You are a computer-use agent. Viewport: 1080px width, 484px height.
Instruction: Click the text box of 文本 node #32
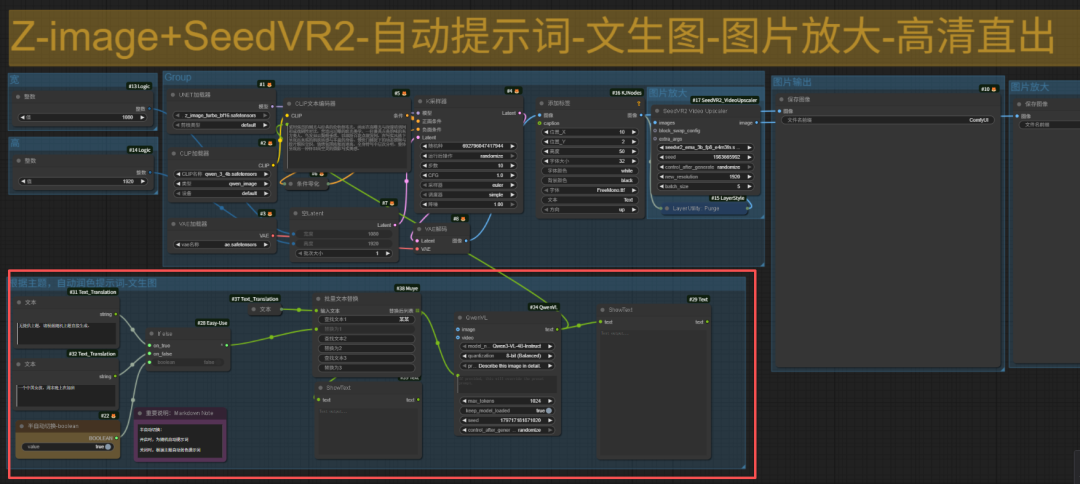pos(67,395)
